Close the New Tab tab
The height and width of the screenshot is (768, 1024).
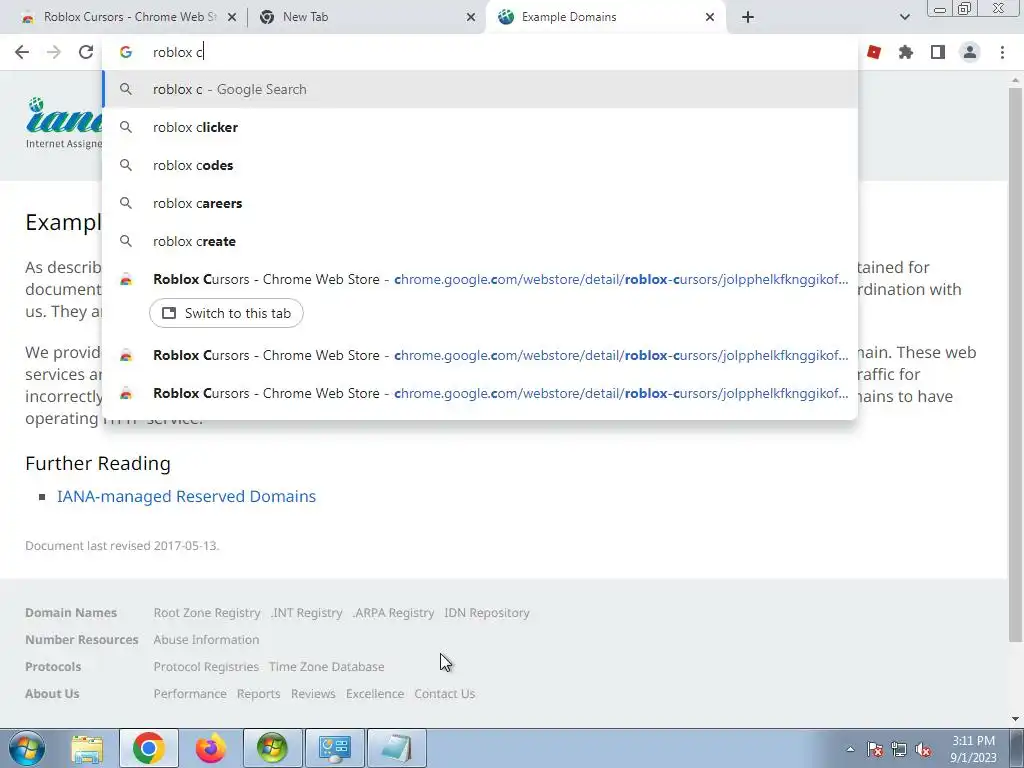[471, 17]
